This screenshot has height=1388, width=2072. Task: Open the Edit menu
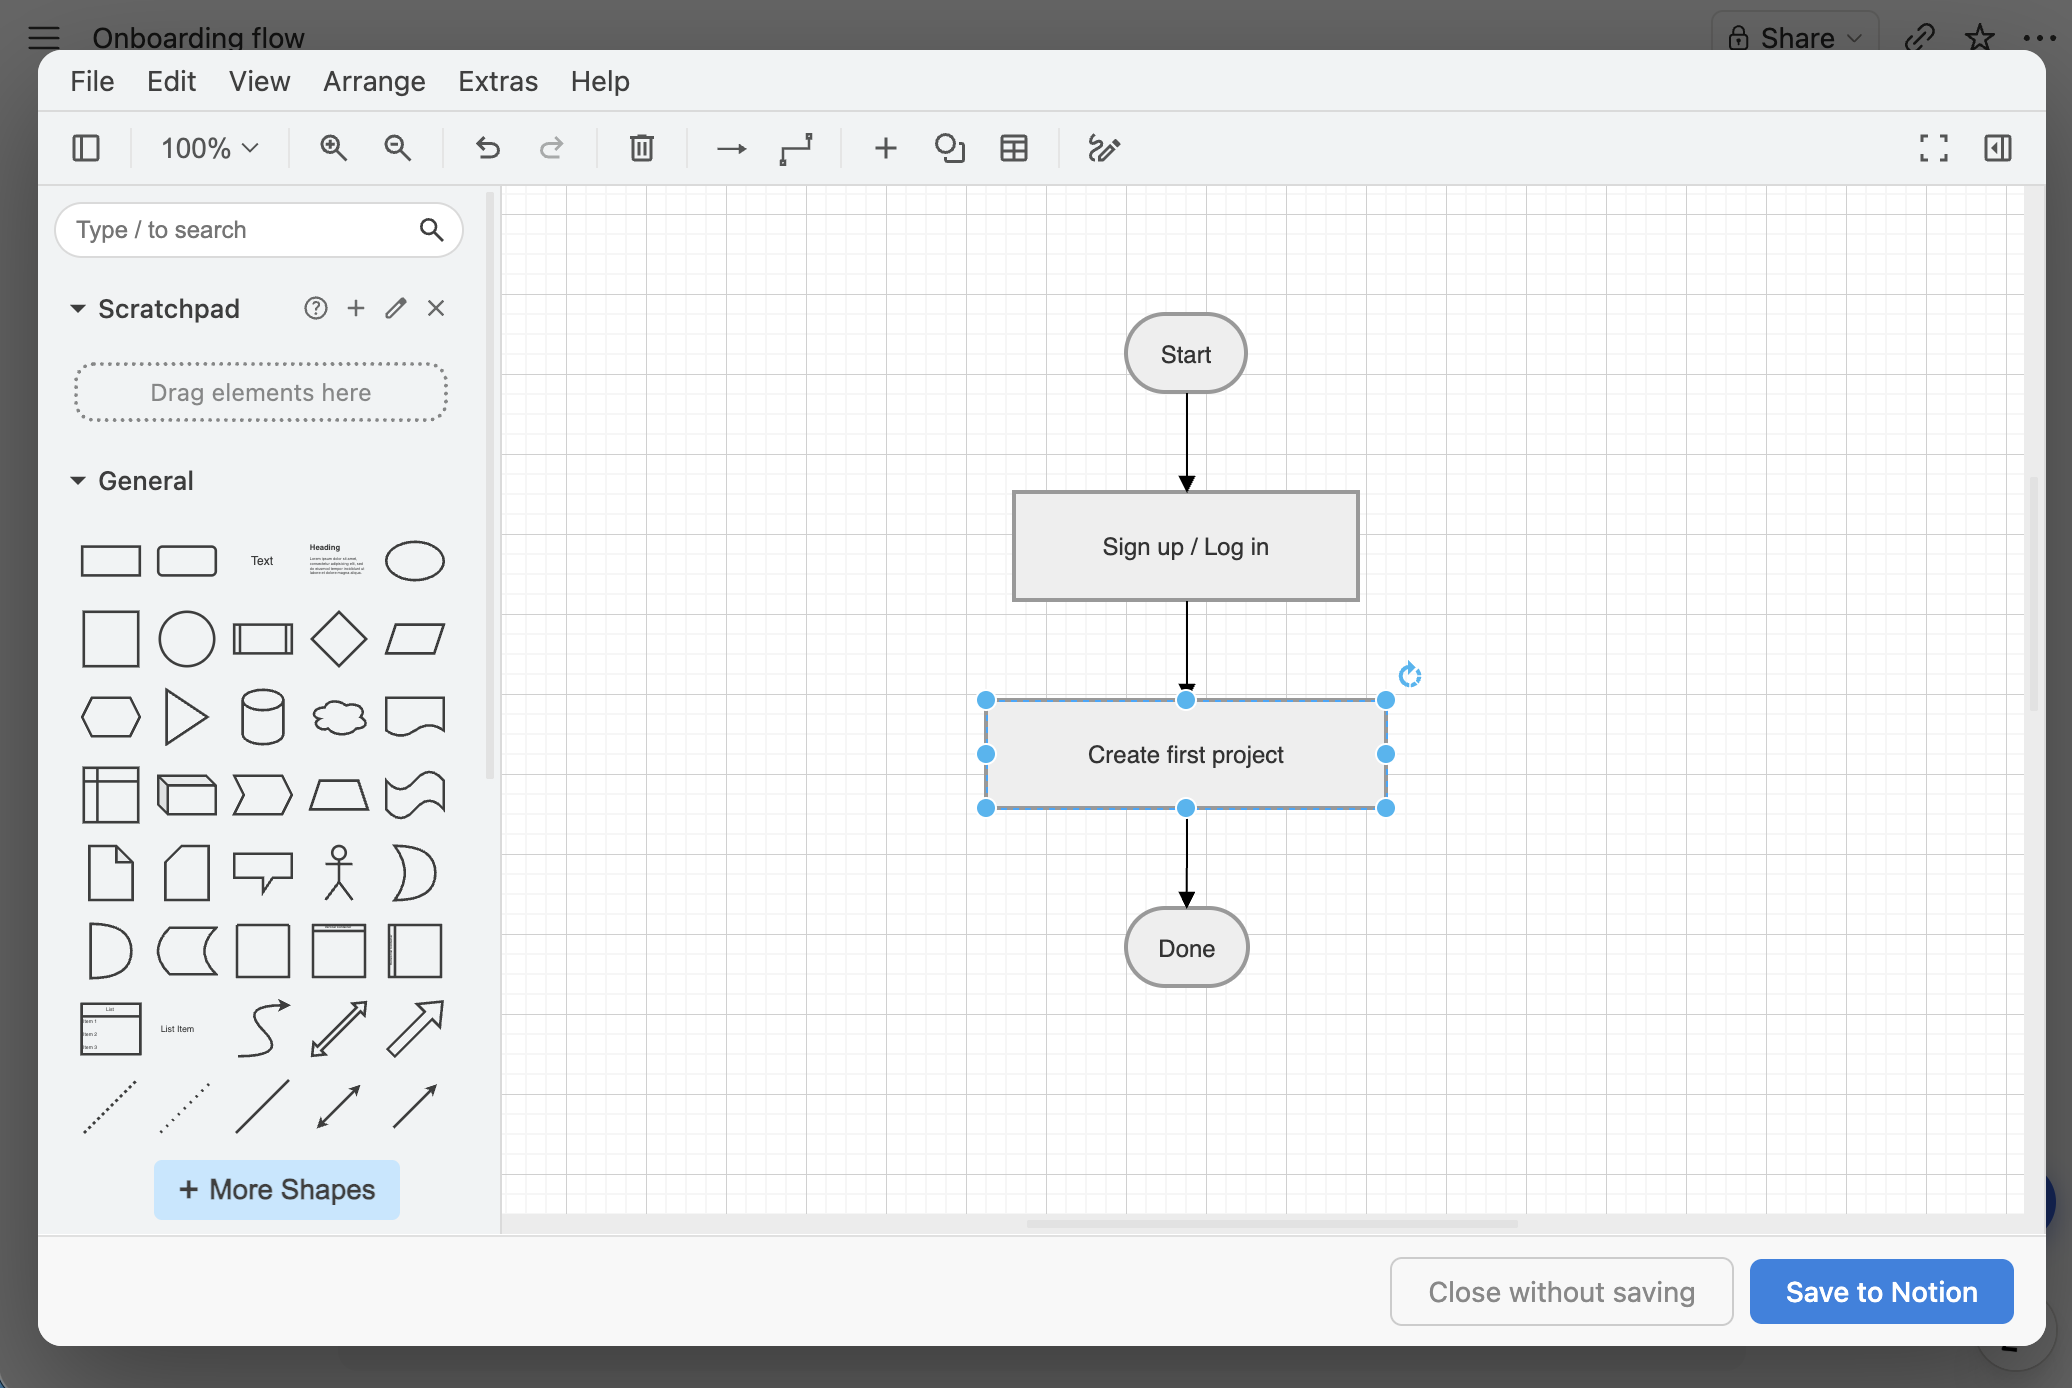(x=171, y=81)
